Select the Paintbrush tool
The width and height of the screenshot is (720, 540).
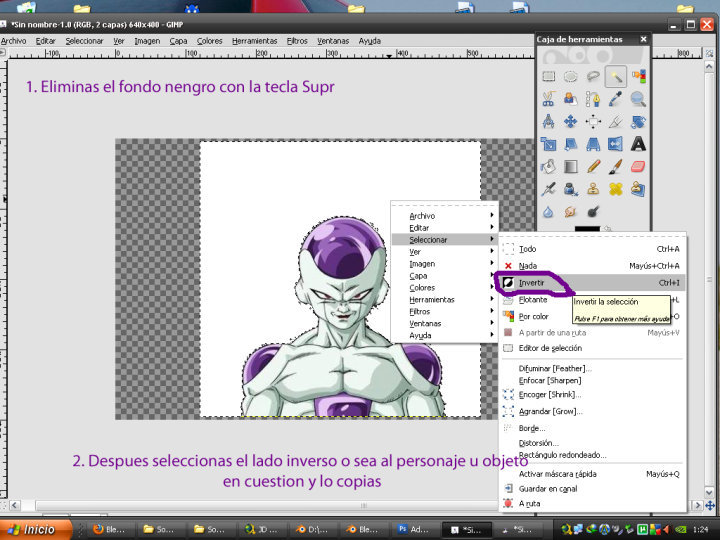tap(616, 166)
